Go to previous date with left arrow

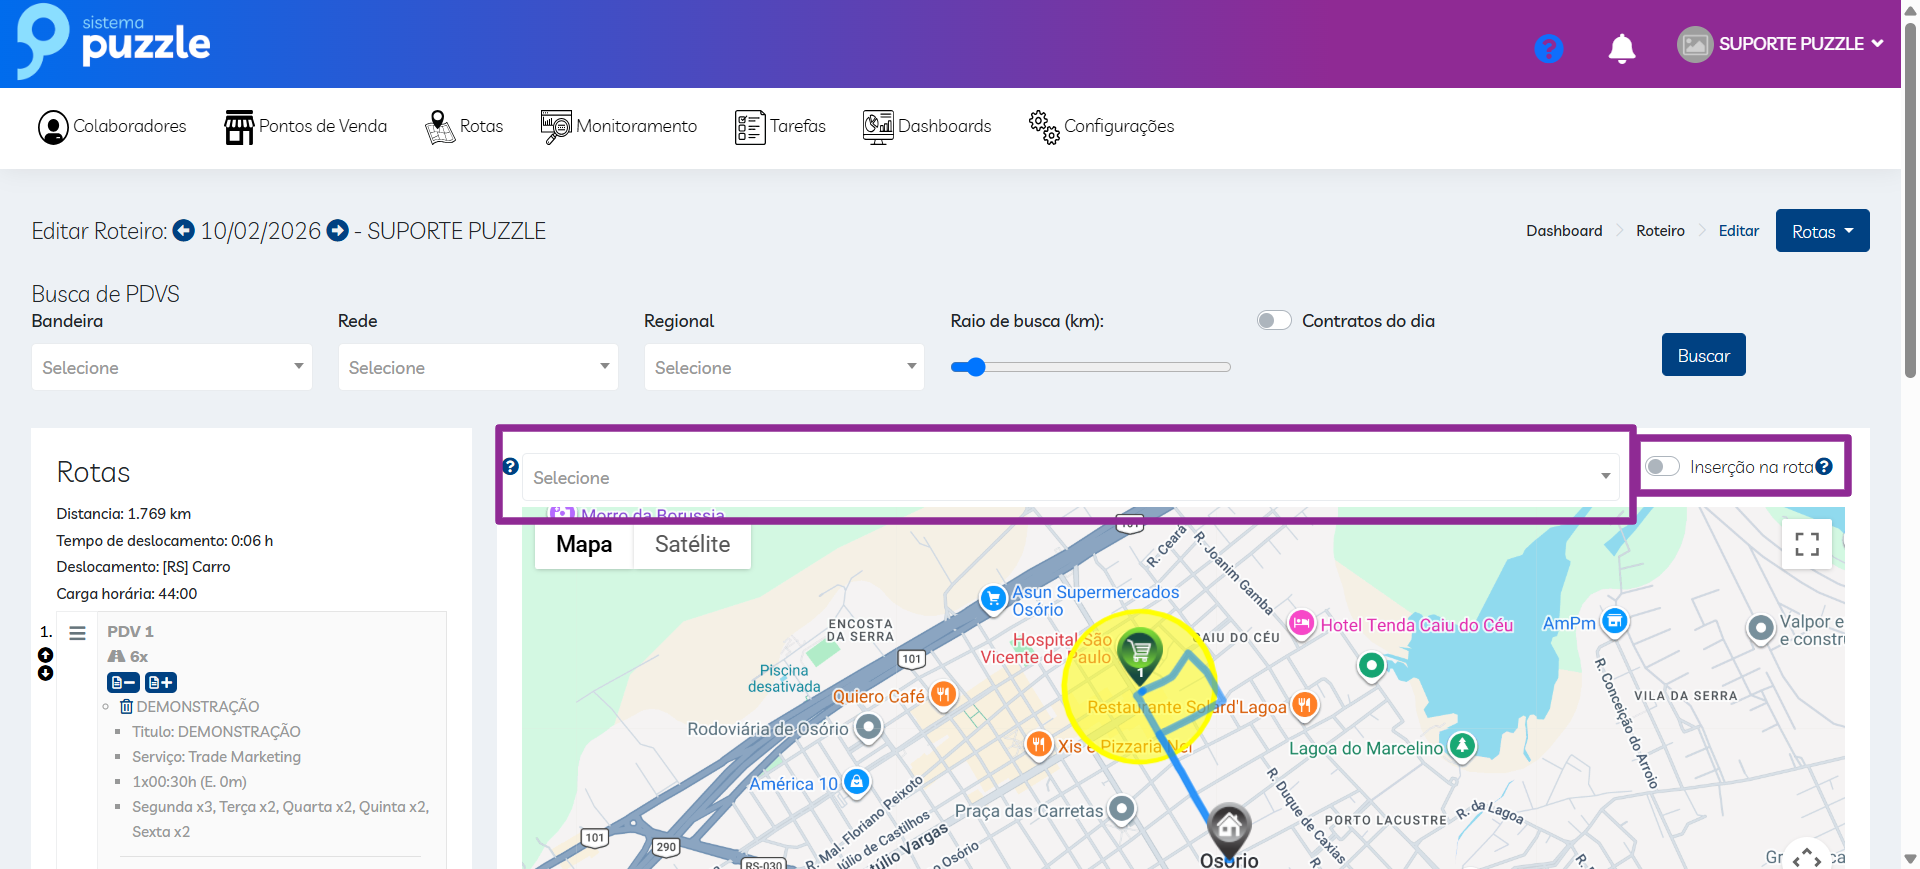[x=184, y=231]
